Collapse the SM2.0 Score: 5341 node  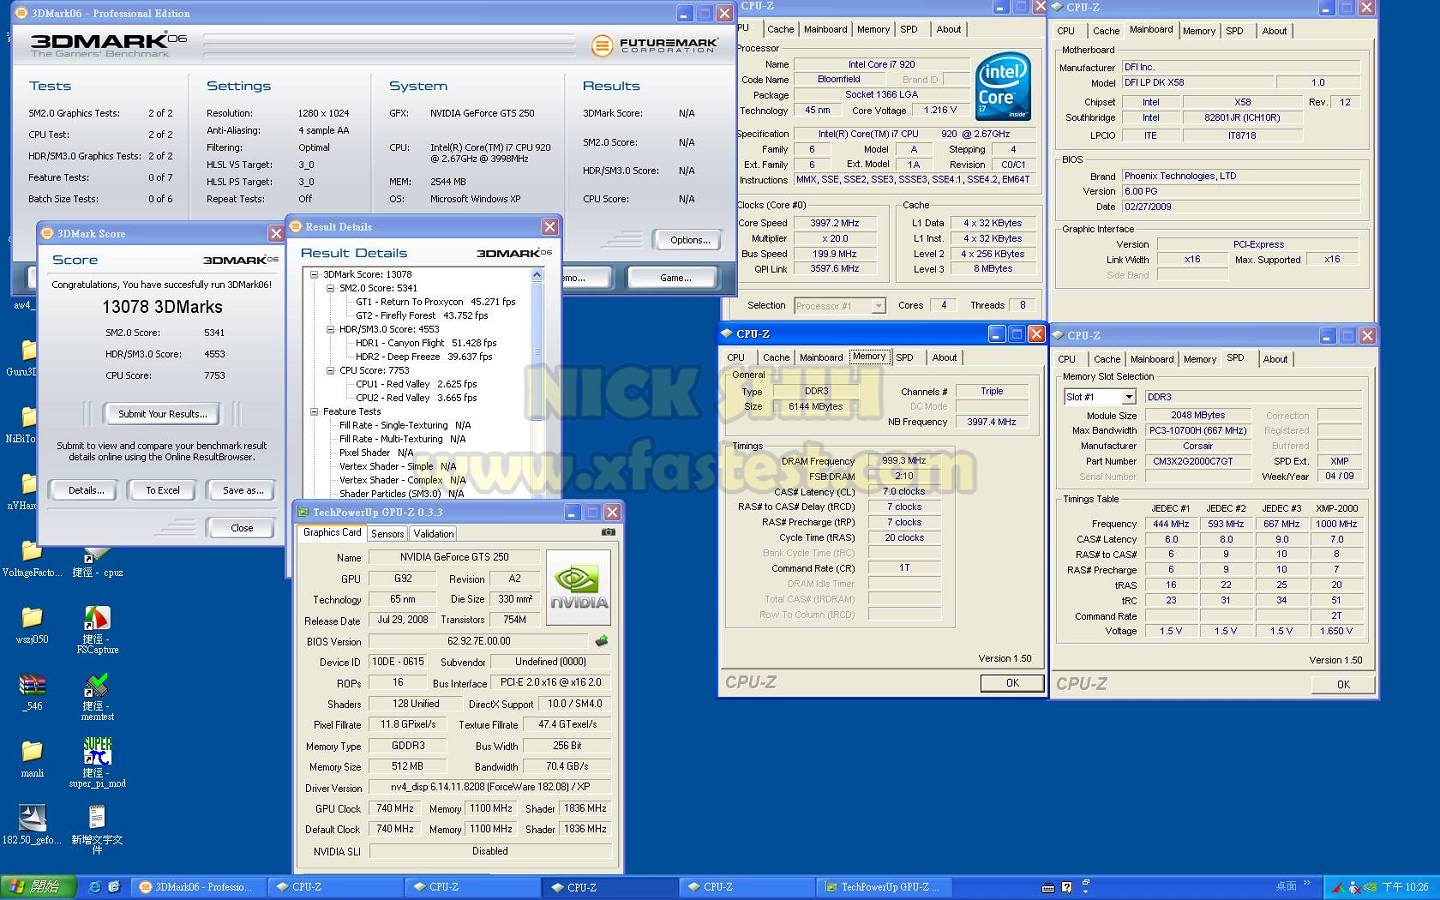click(x=330, y=288)
